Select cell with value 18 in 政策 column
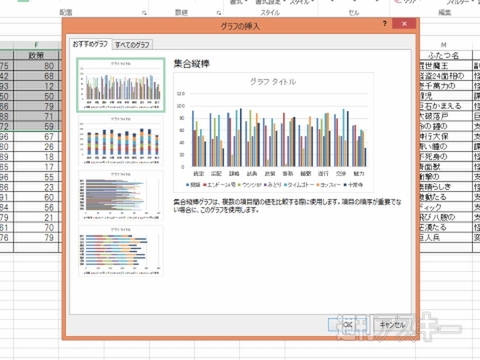 click(x=36, y=157)
